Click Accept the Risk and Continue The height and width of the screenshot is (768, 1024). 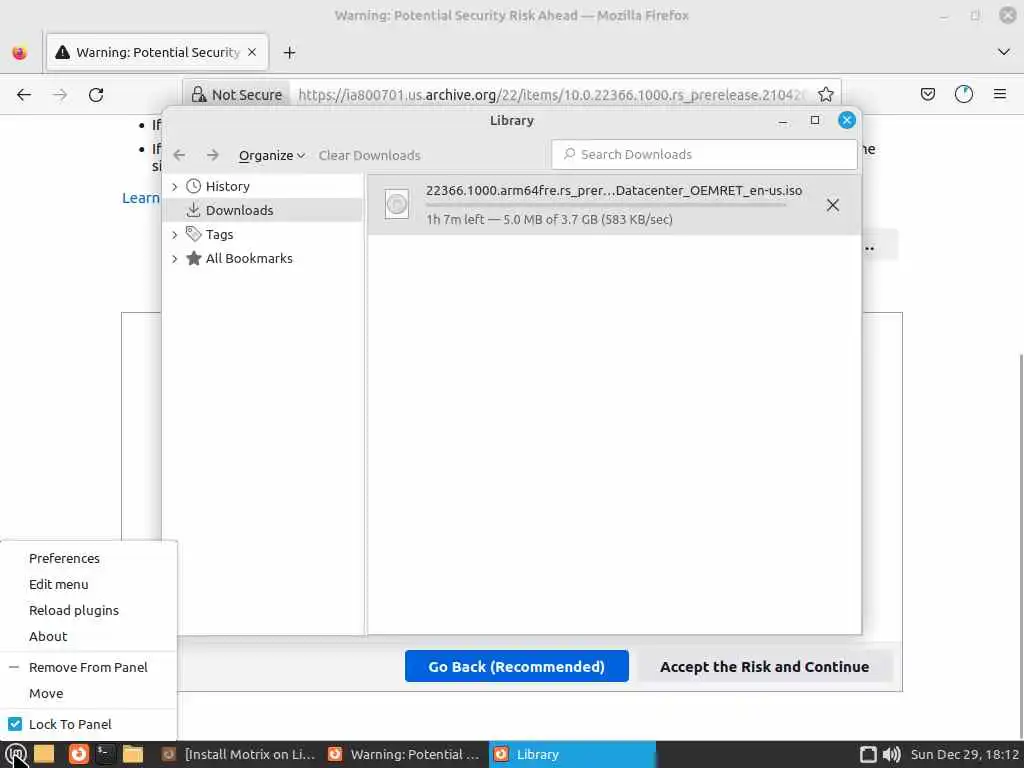(x=764, y=666)
